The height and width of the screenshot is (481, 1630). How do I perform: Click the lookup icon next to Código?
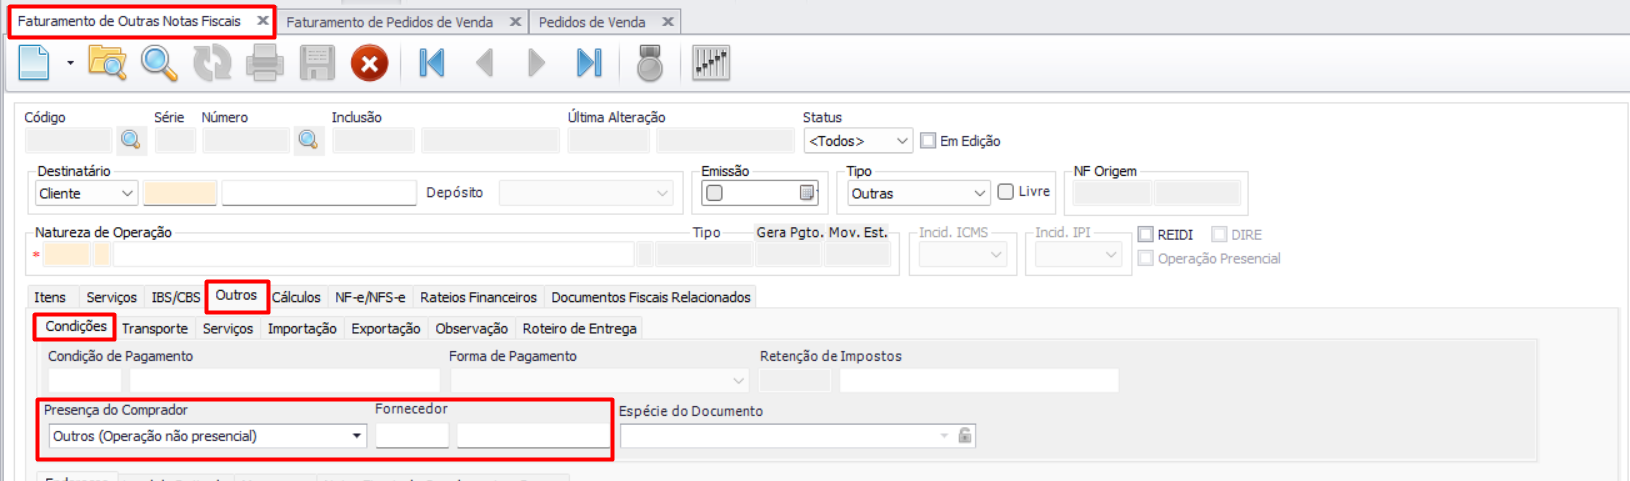pos(131,141)
